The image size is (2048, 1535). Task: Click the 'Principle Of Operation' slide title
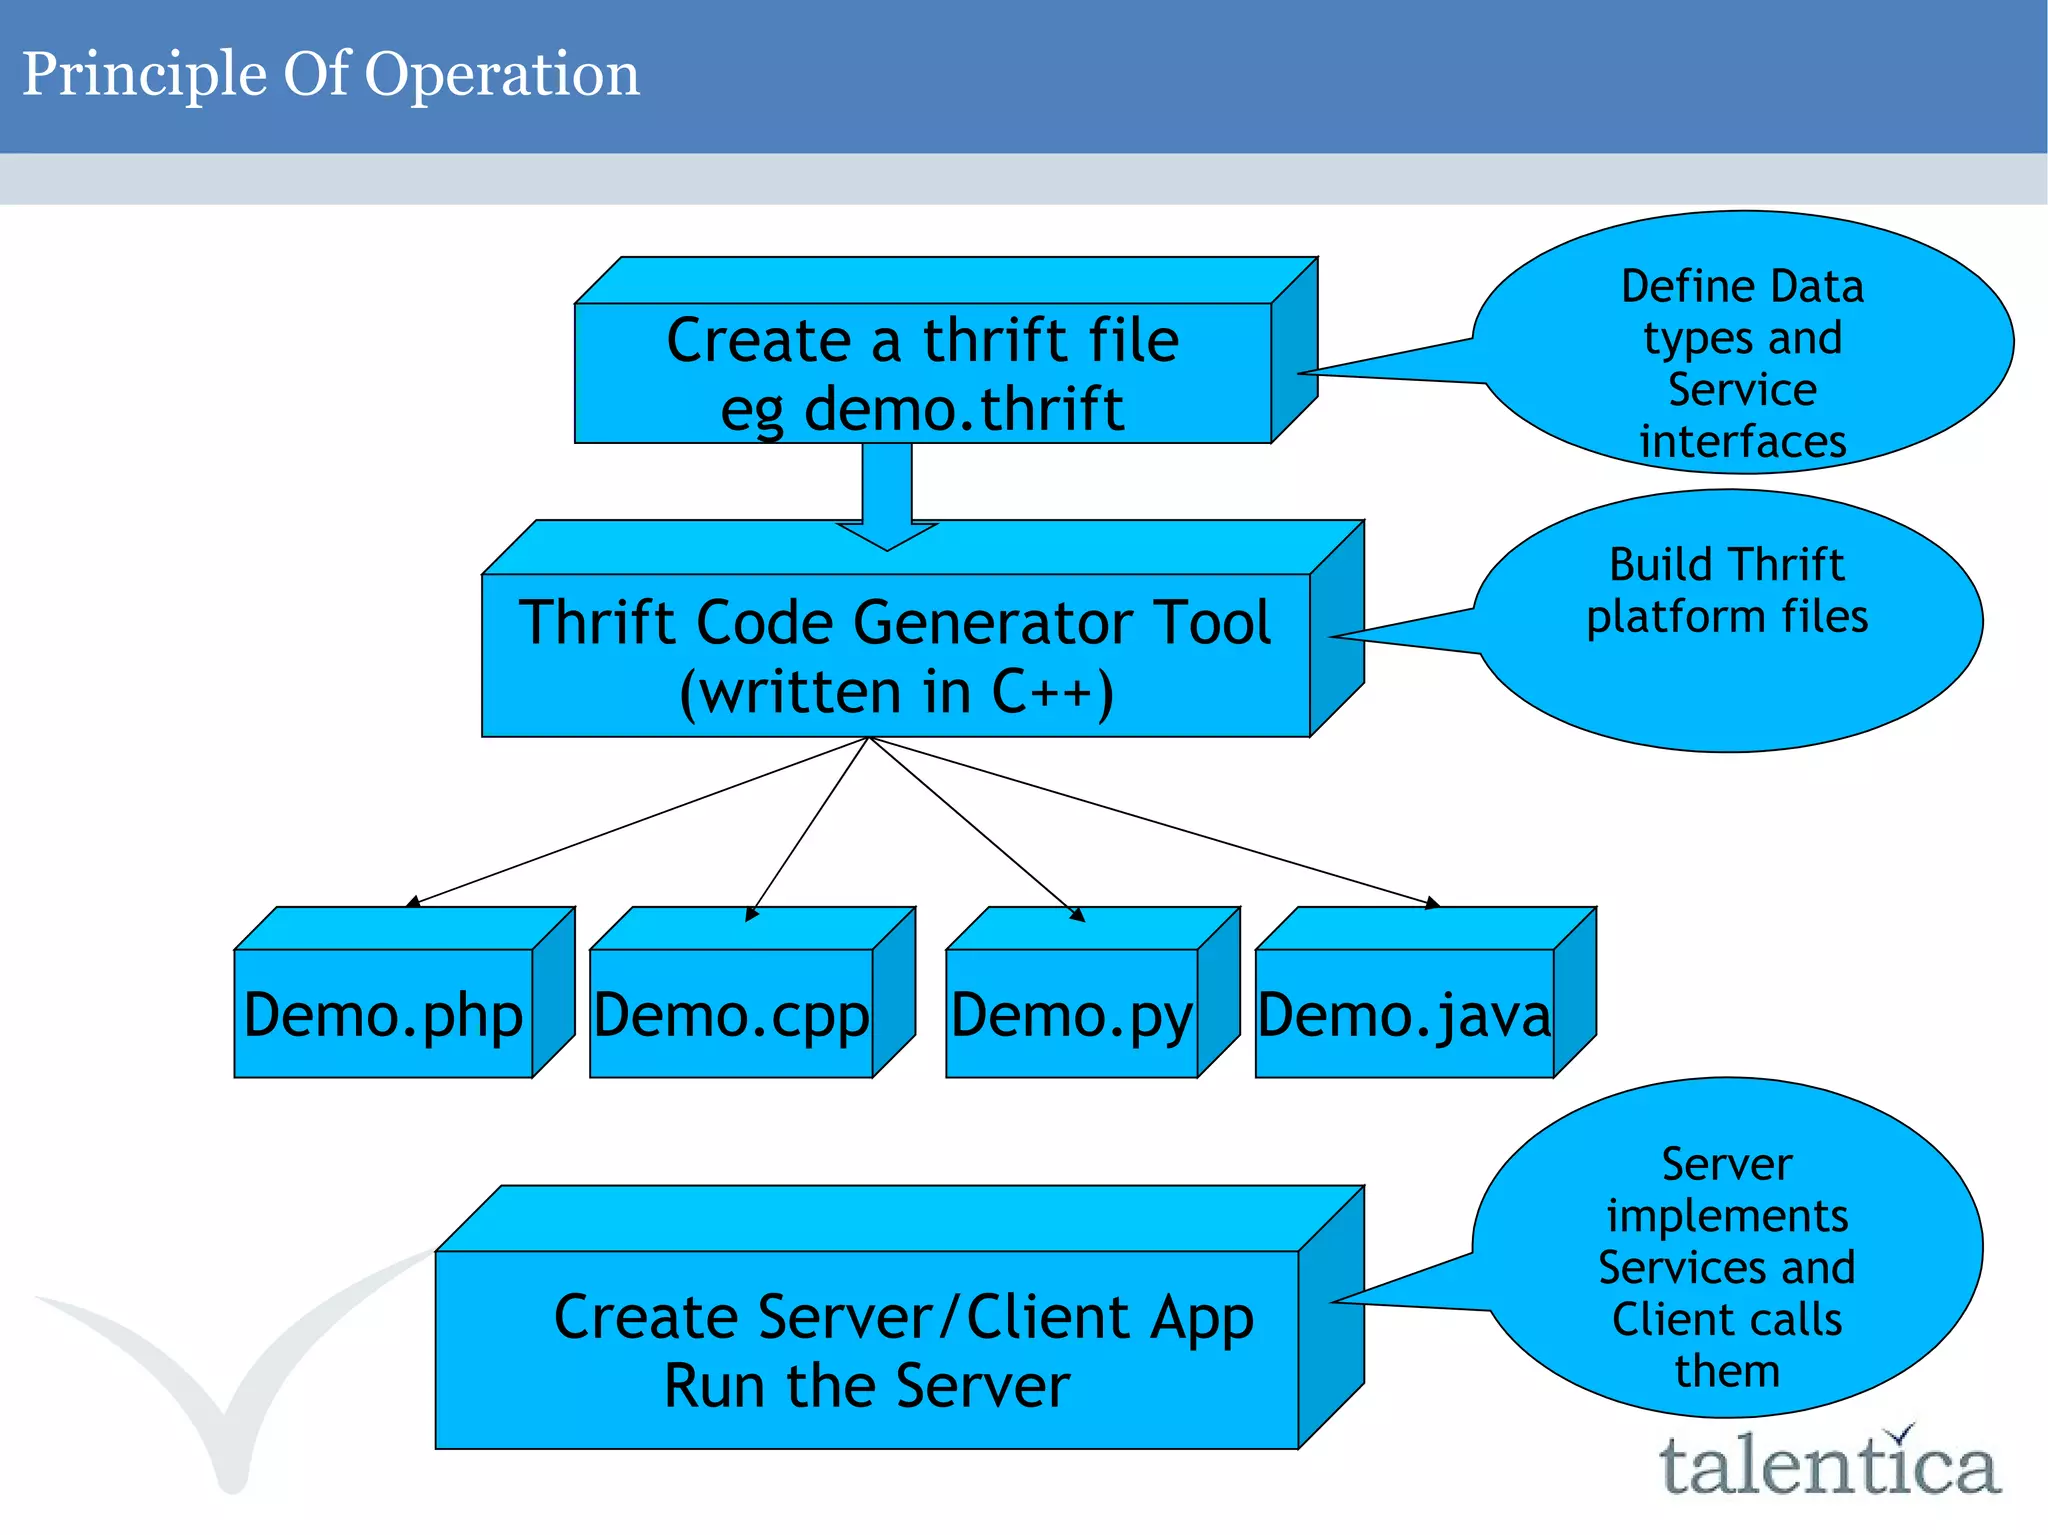(x=331, y=74)
